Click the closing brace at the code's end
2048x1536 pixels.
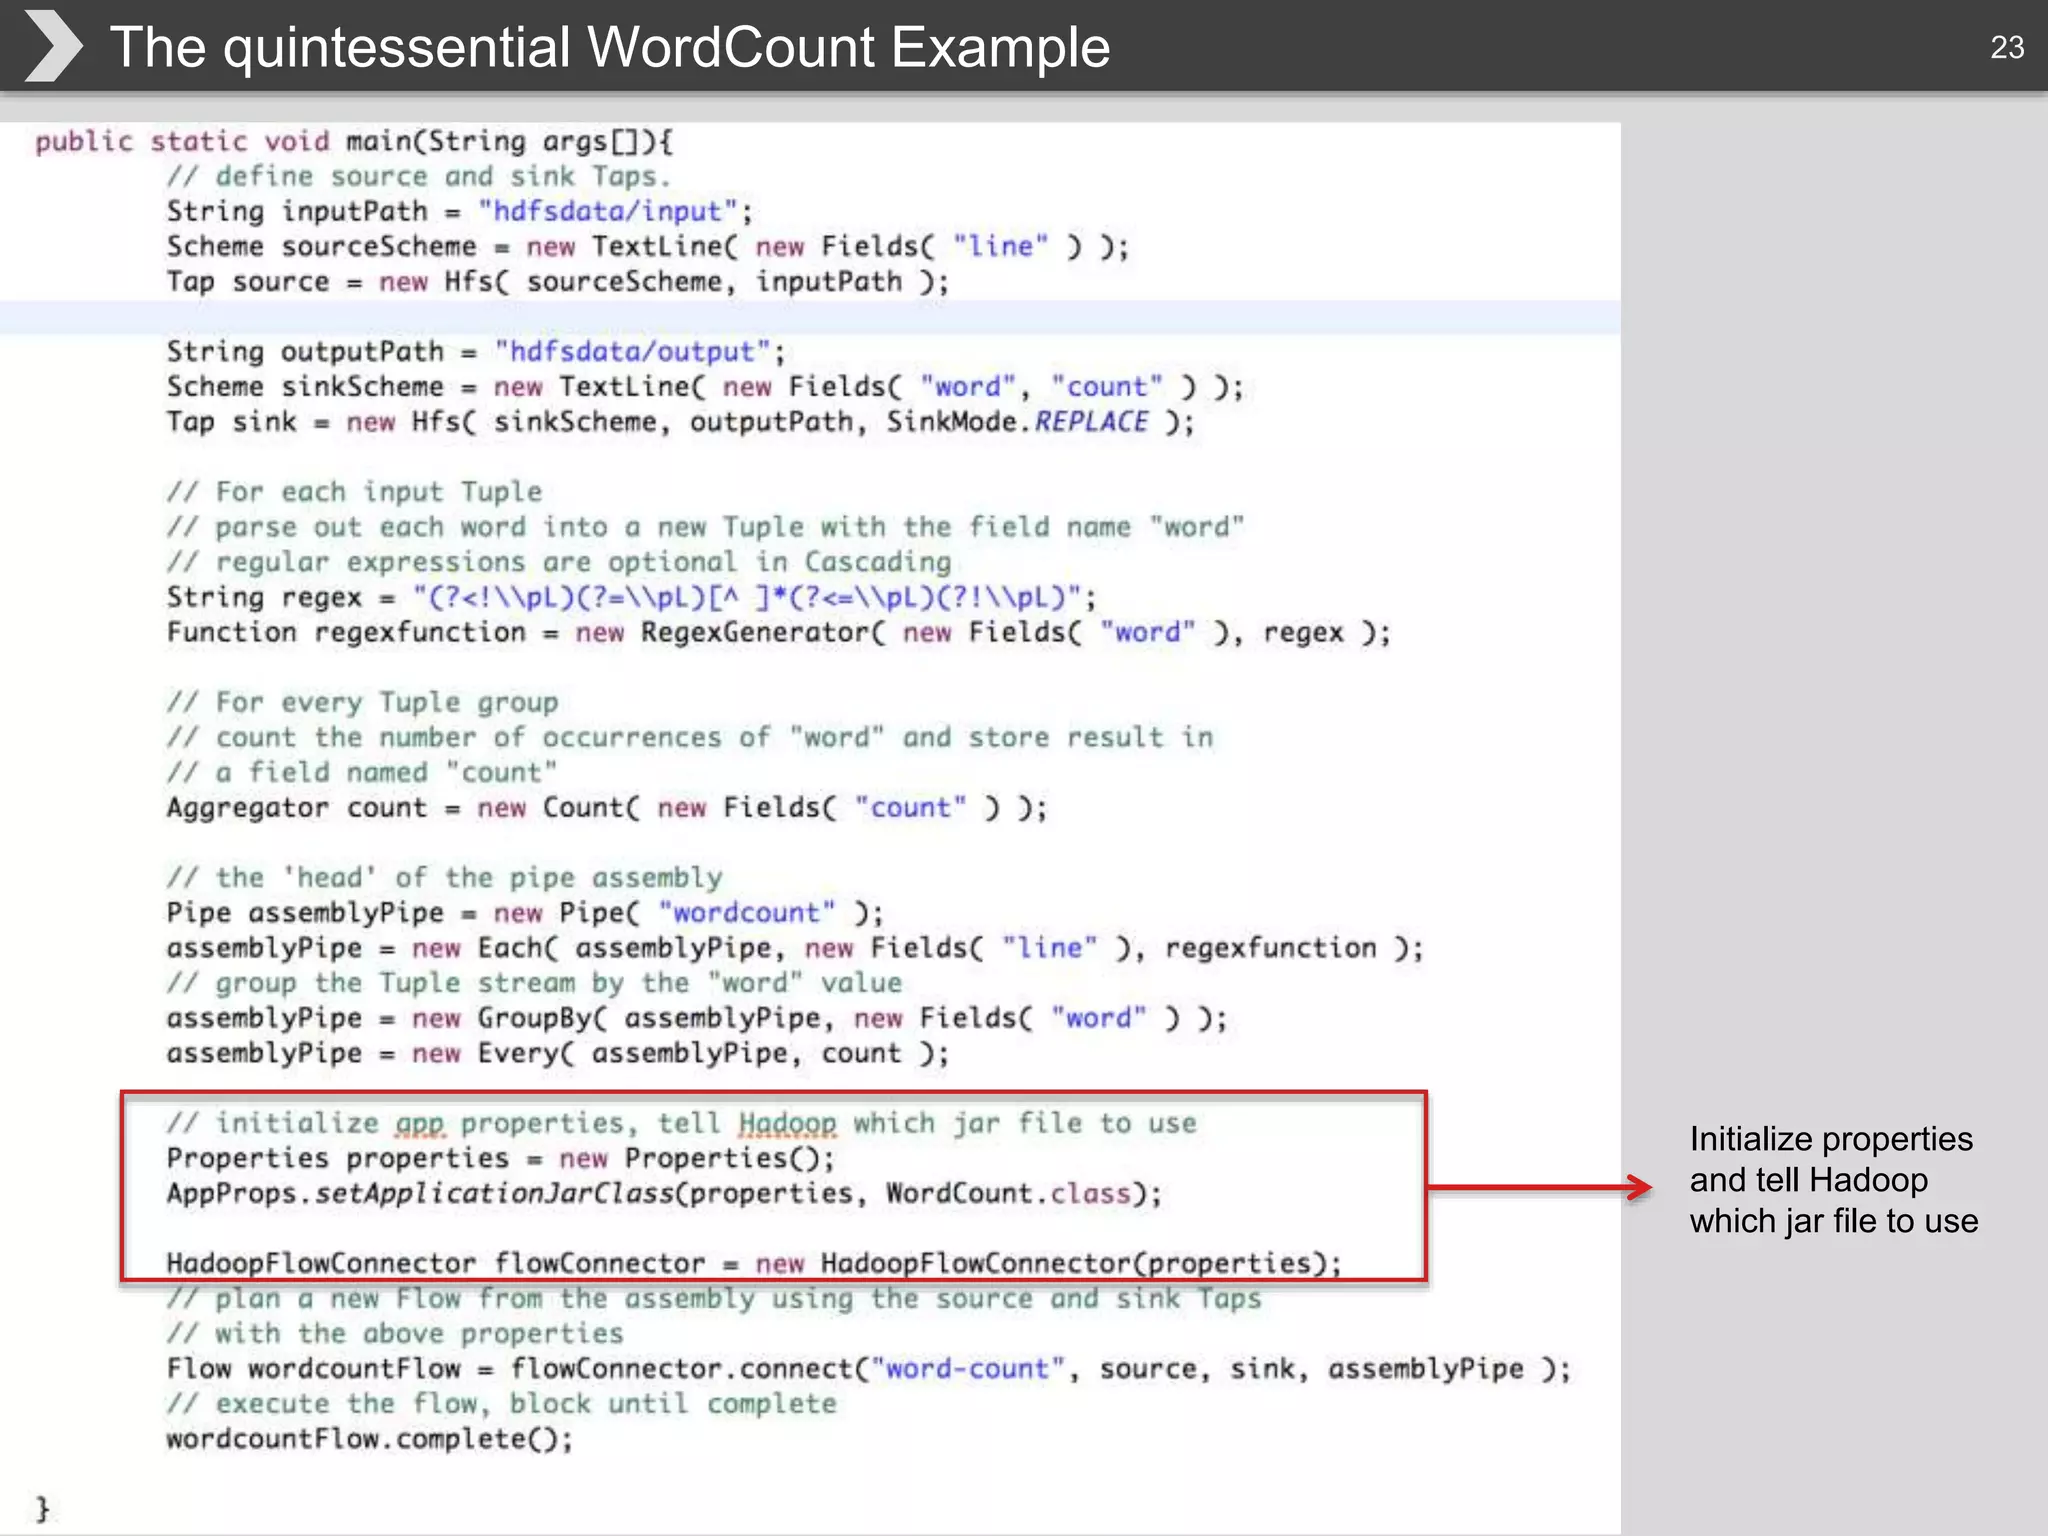point(42,1508)
